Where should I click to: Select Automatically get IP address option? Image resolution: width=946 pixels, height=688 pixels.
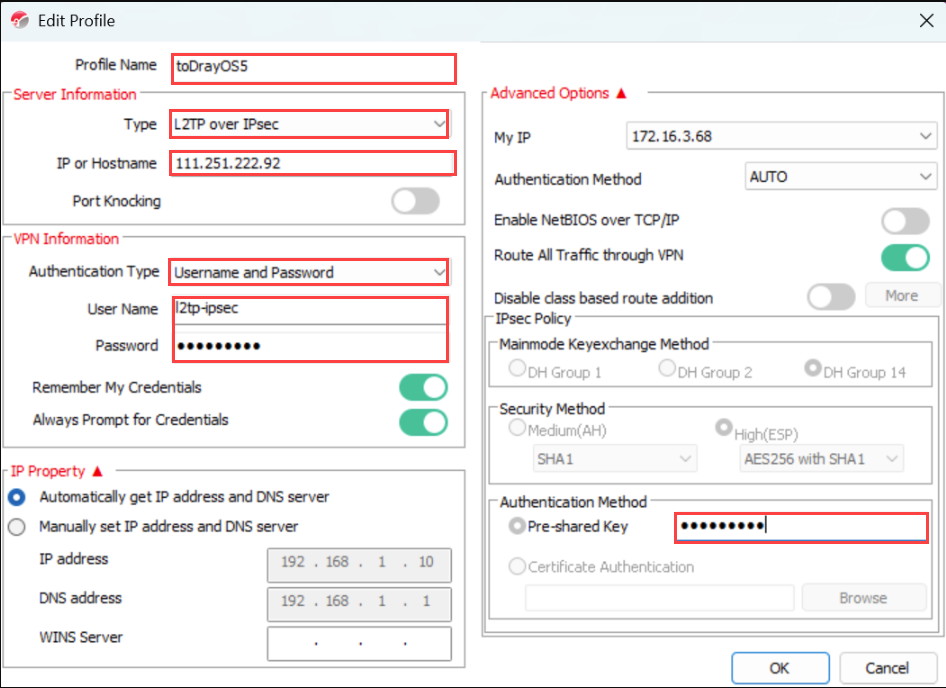[x=17, y=497]
